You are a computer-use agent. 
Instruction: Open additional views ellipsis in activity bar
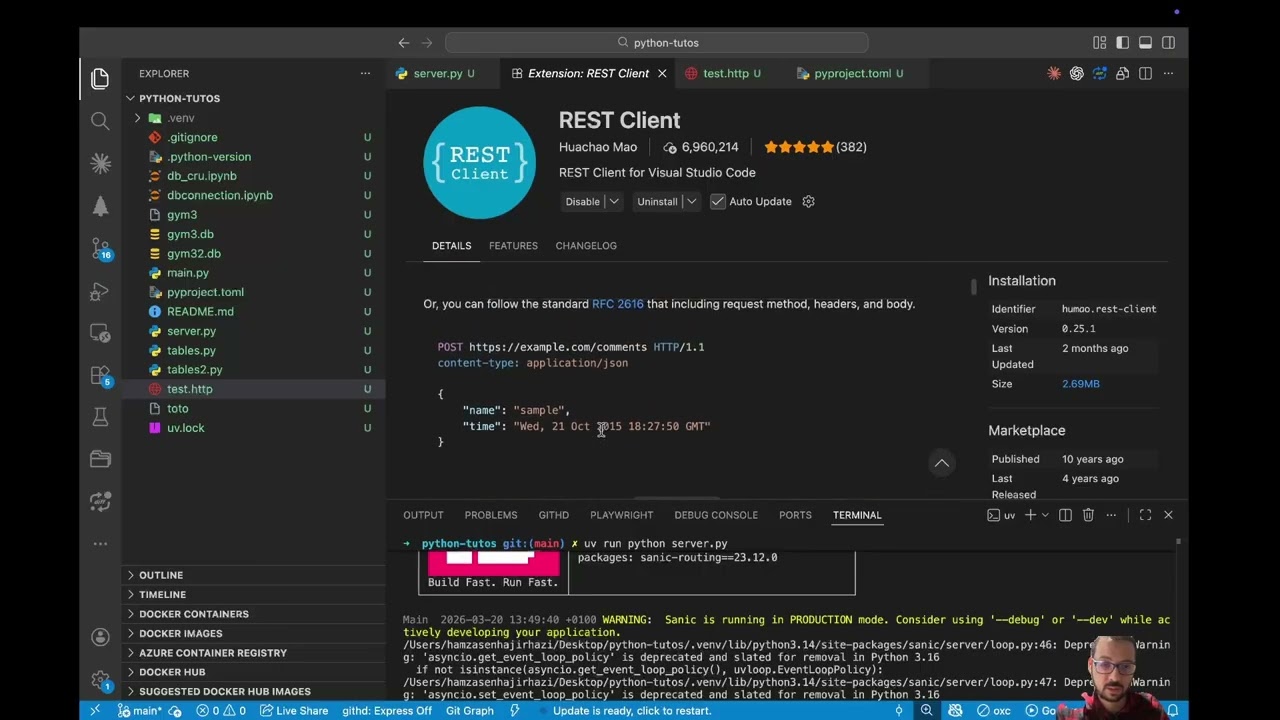click(100, 543)
